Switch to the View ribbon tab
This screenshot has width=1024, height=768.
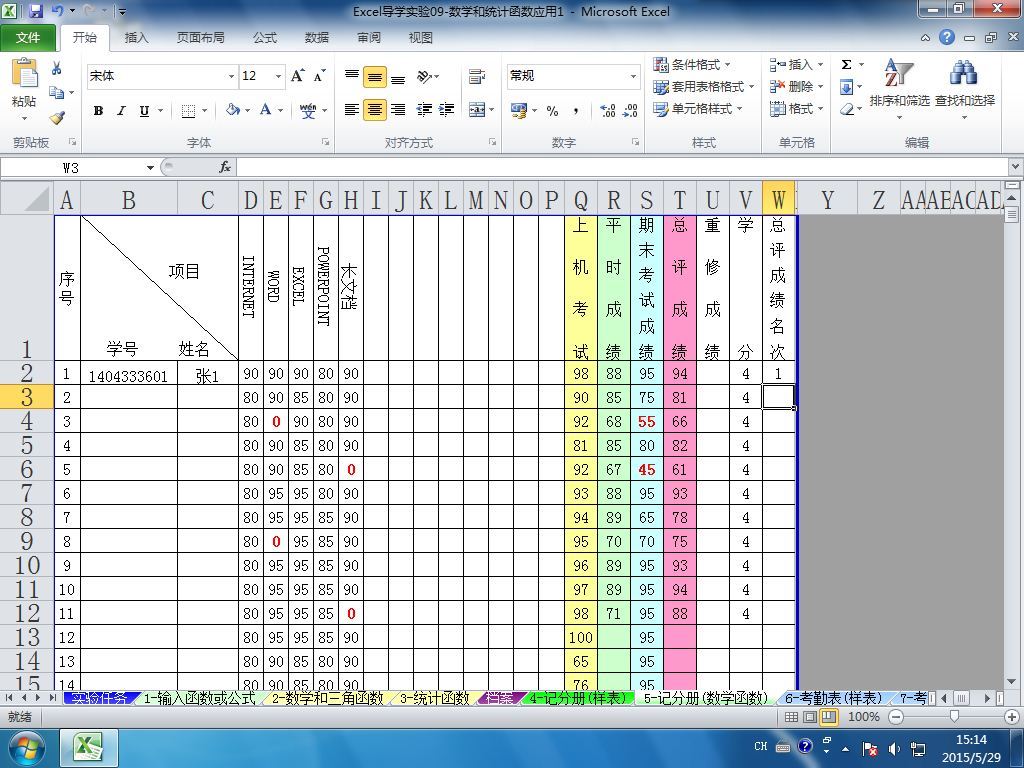[x=421, y=38]
